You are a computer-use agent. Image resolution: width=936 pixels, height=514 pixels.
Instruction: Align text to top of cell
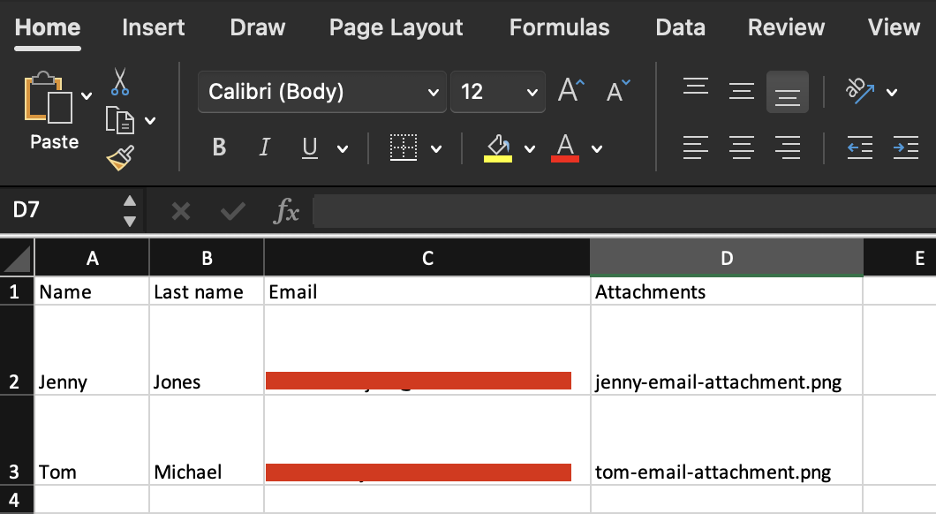coord(695,87)
